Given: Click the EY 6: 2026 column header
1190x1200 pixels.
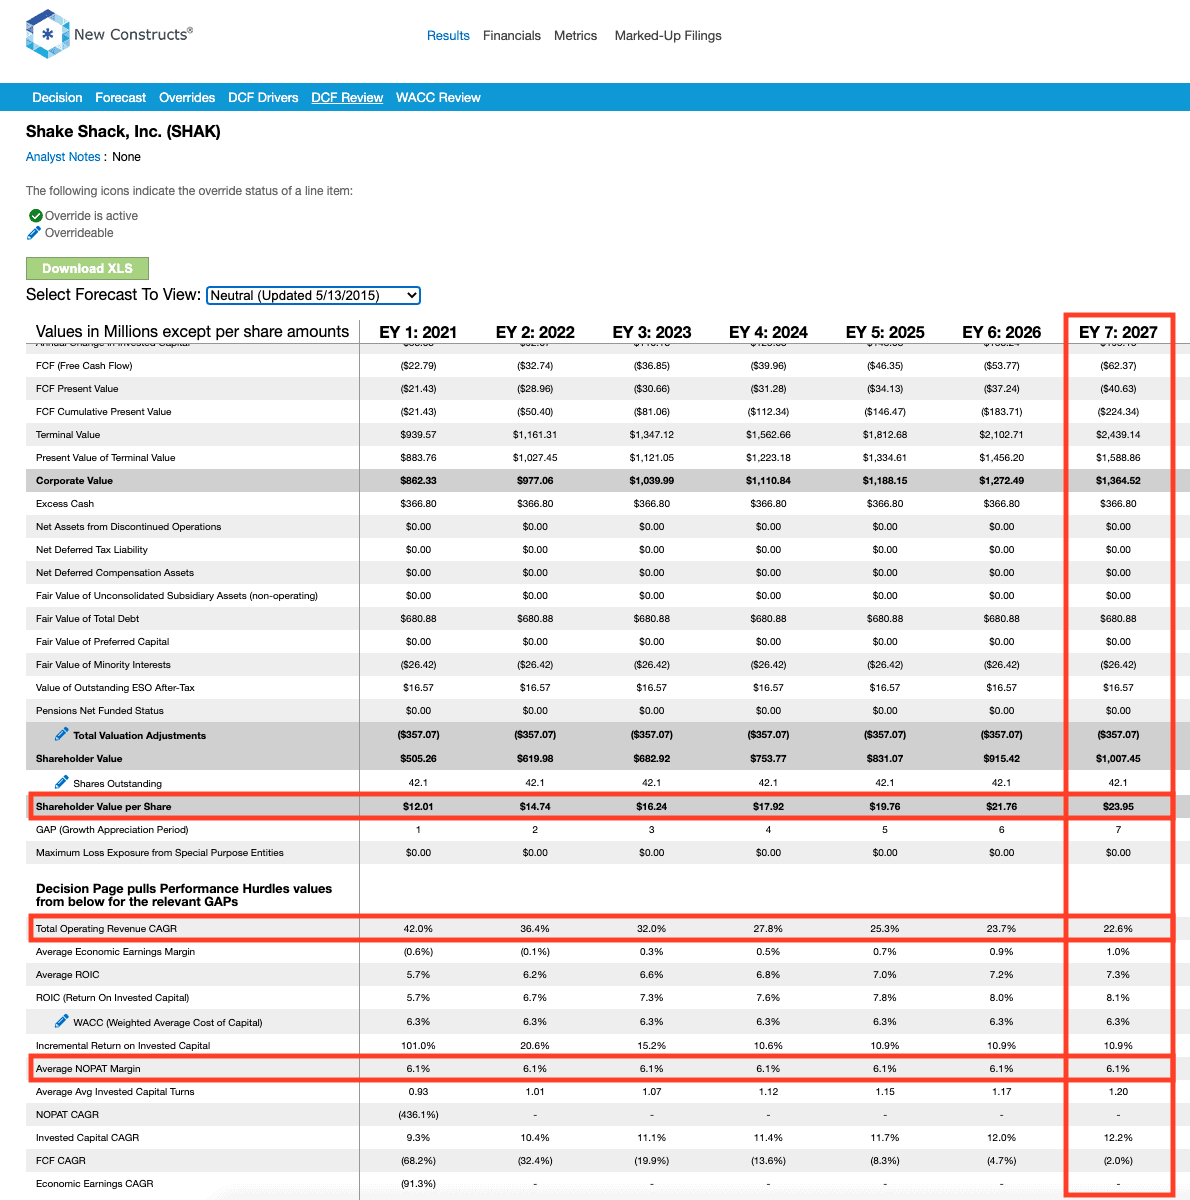Looking at the screenshot, I should click(1002, 332).
